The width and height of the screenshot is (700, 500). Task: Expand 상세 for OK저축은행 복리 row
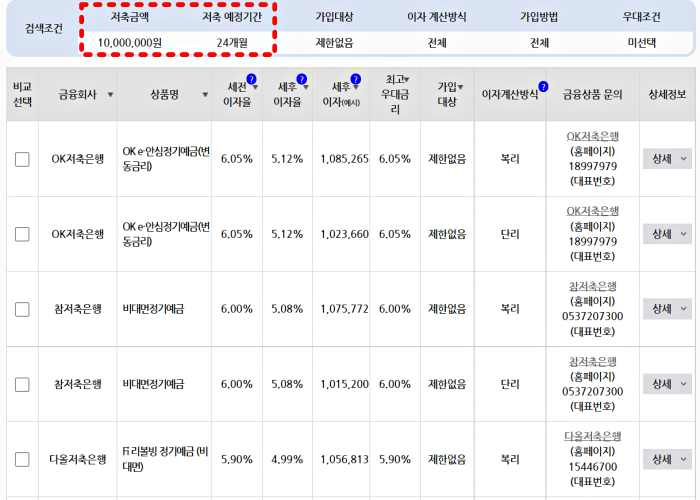tap(667, 159)
